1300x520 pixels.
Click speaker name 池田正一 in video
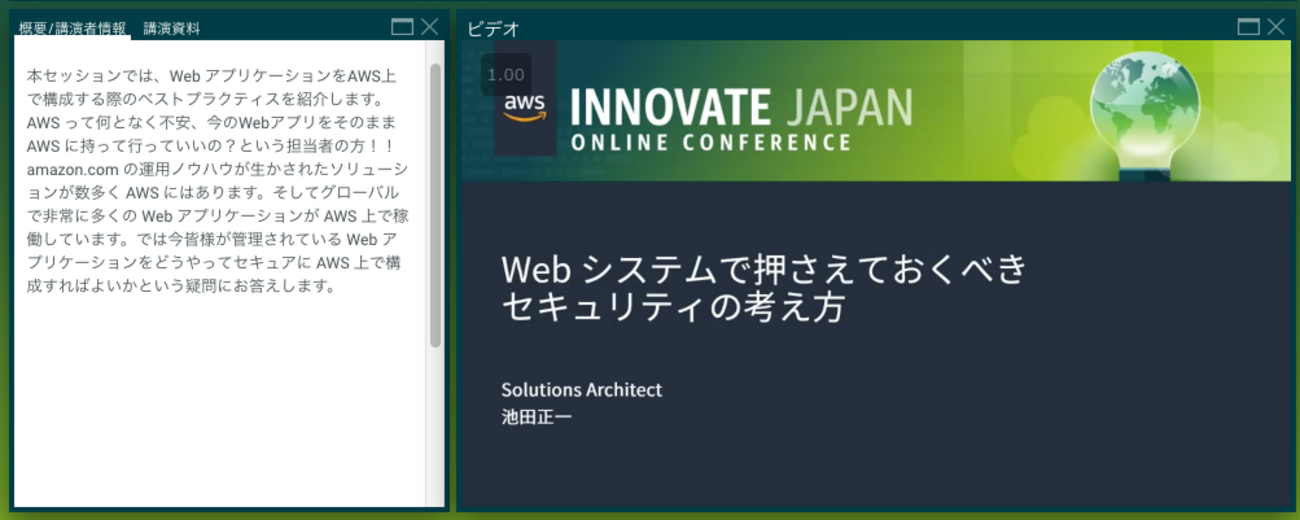(537, 416)
